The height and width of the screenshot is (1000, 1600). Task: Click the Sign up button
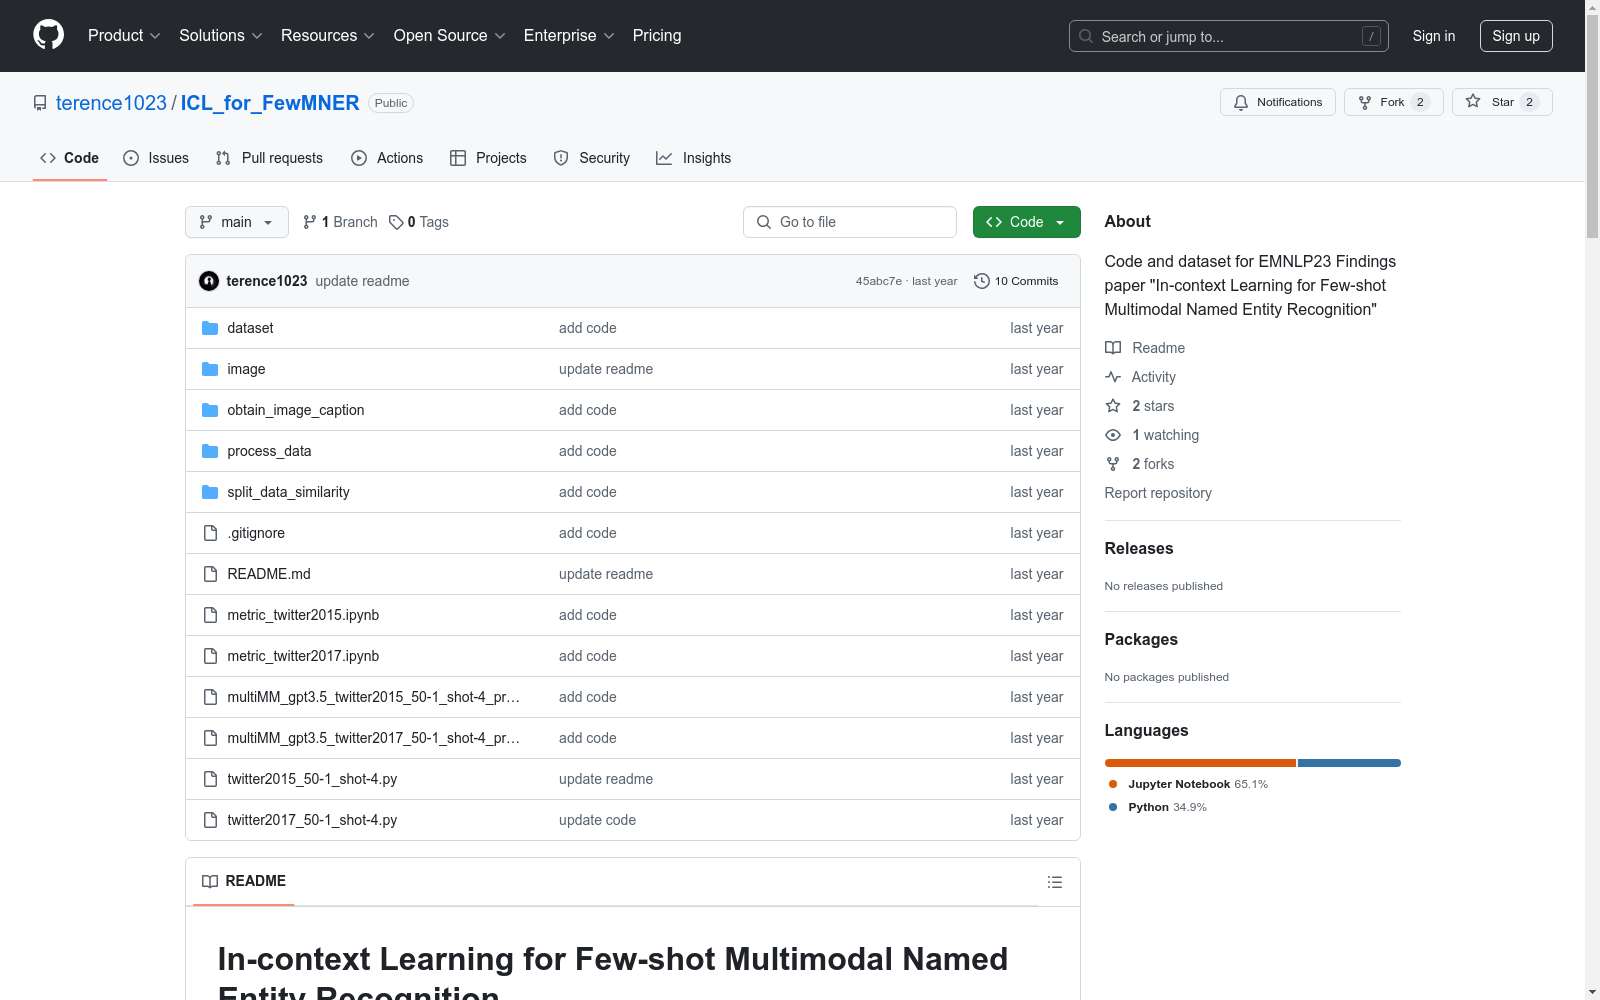tap(1516, 36)
